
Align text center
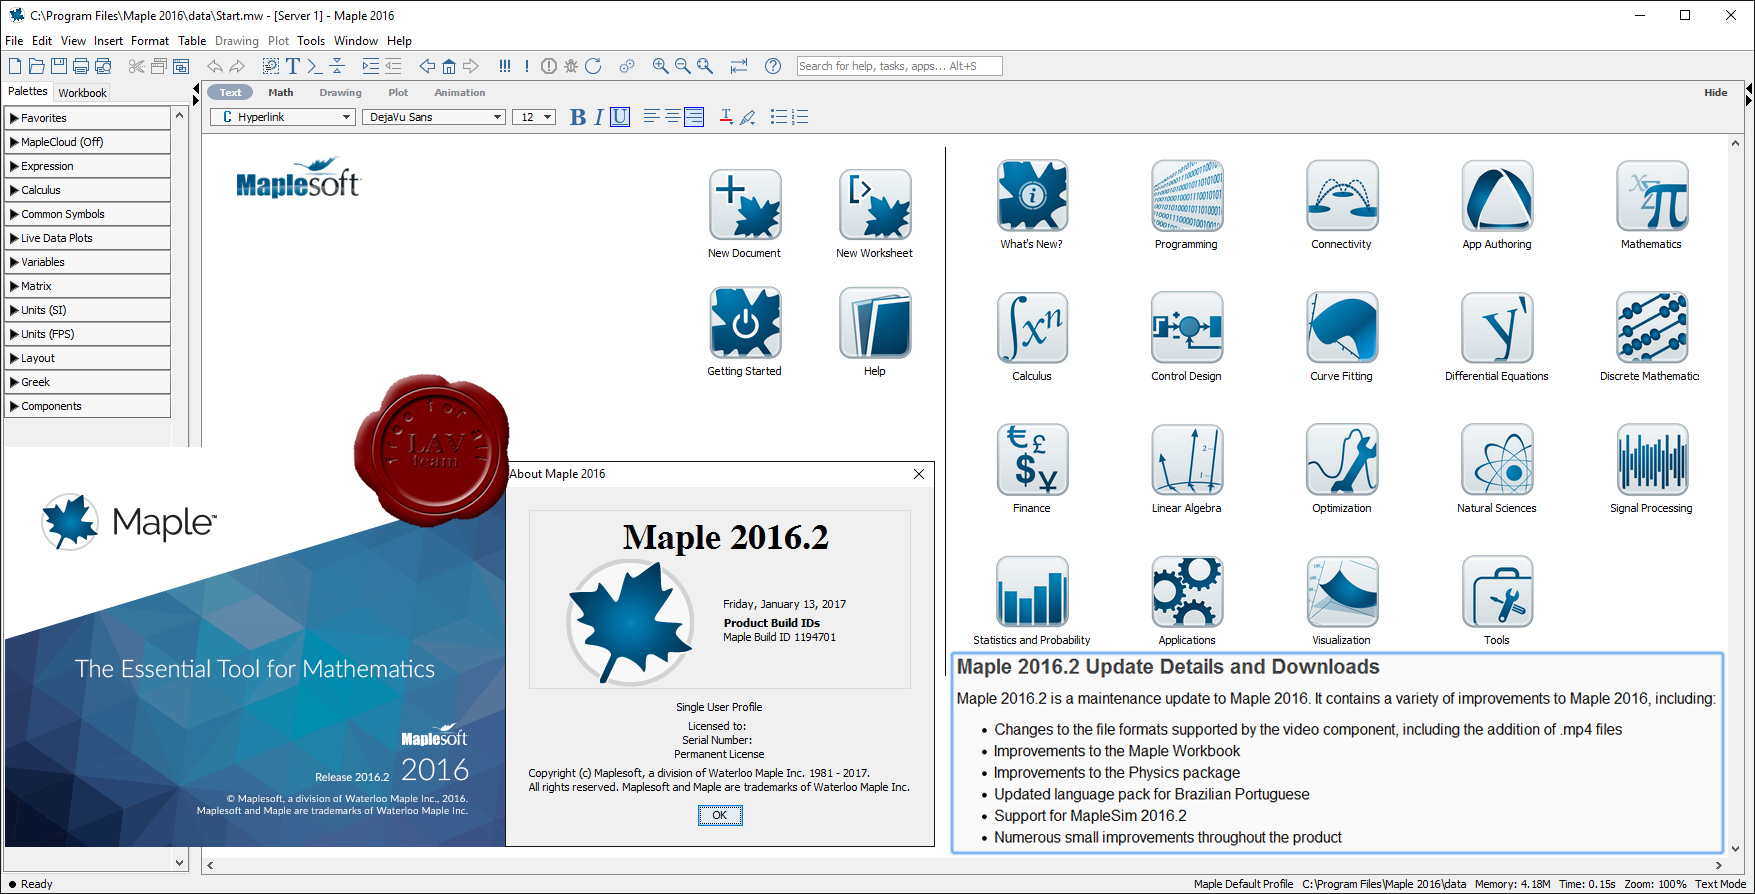(x=673, y=117)
